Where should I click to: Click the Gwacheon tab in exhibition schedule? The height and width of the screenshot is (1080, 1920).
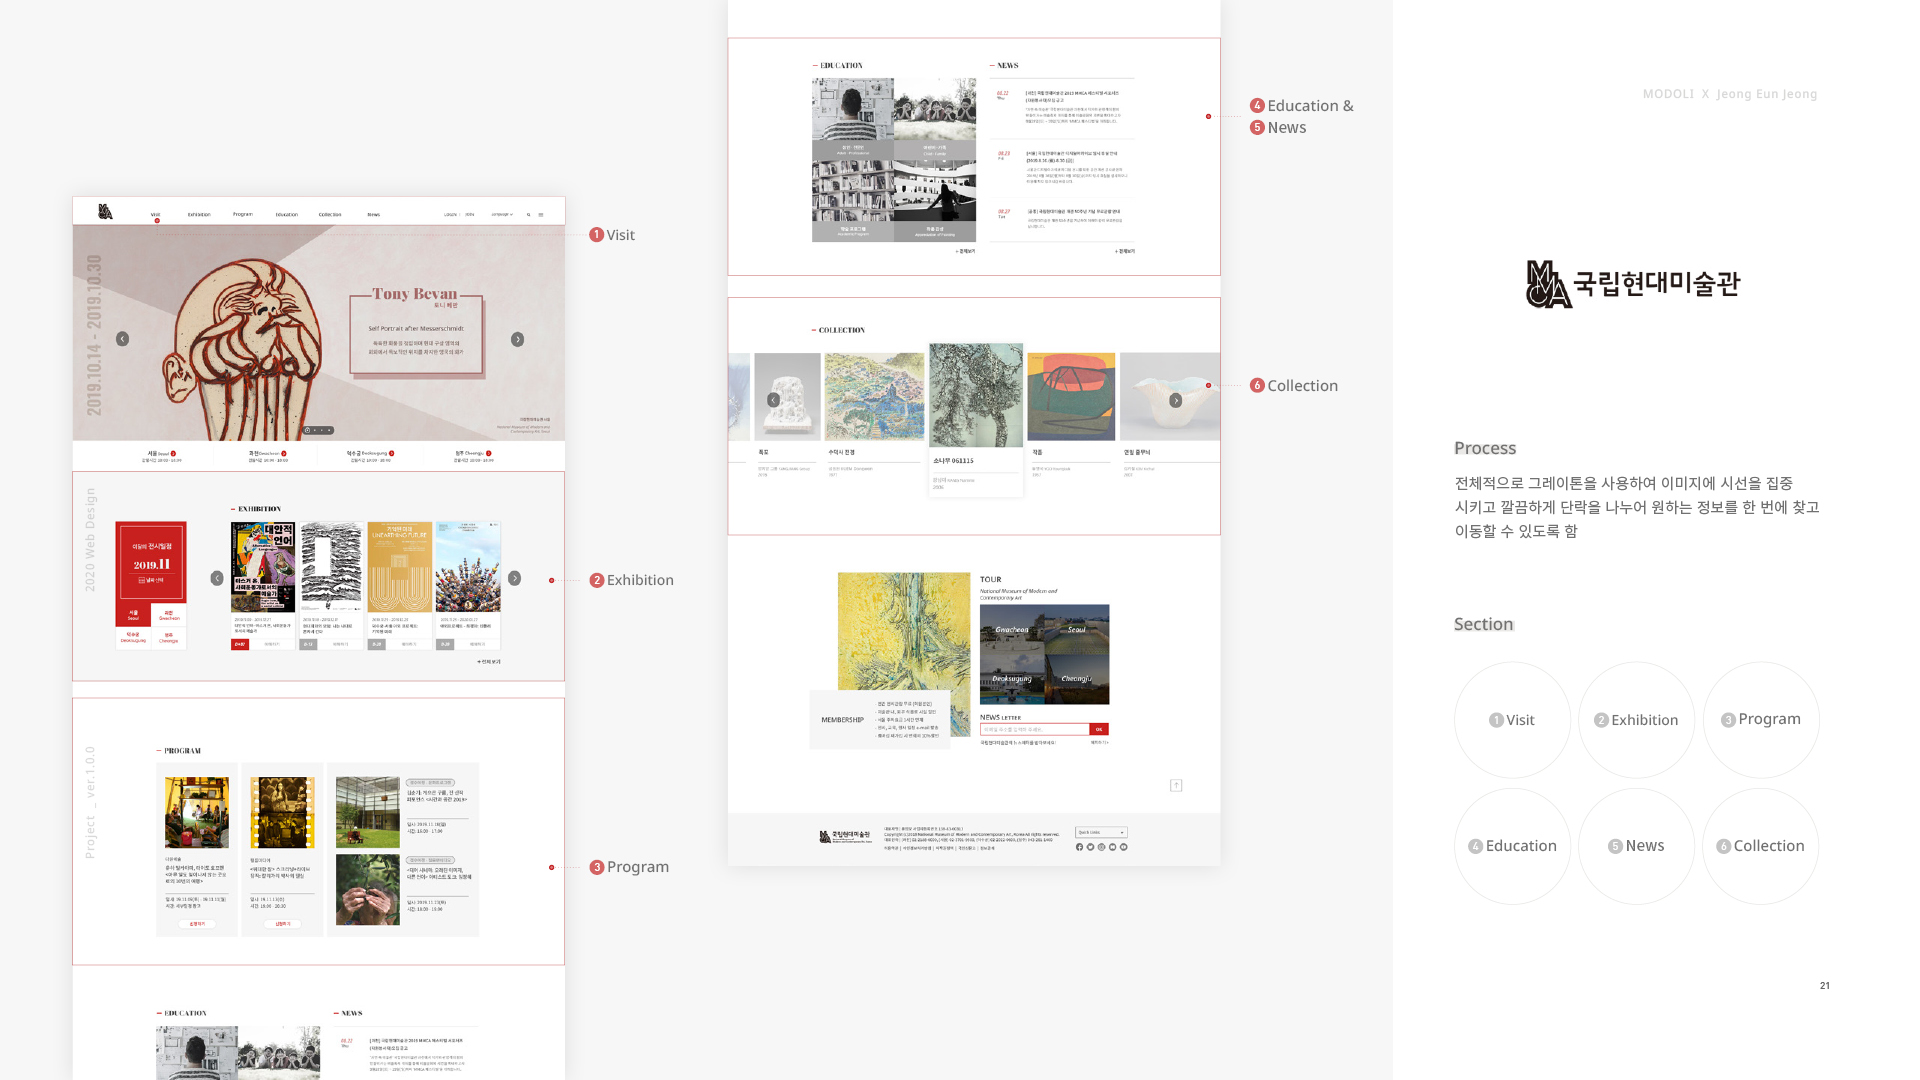click(x=168, y=615)
